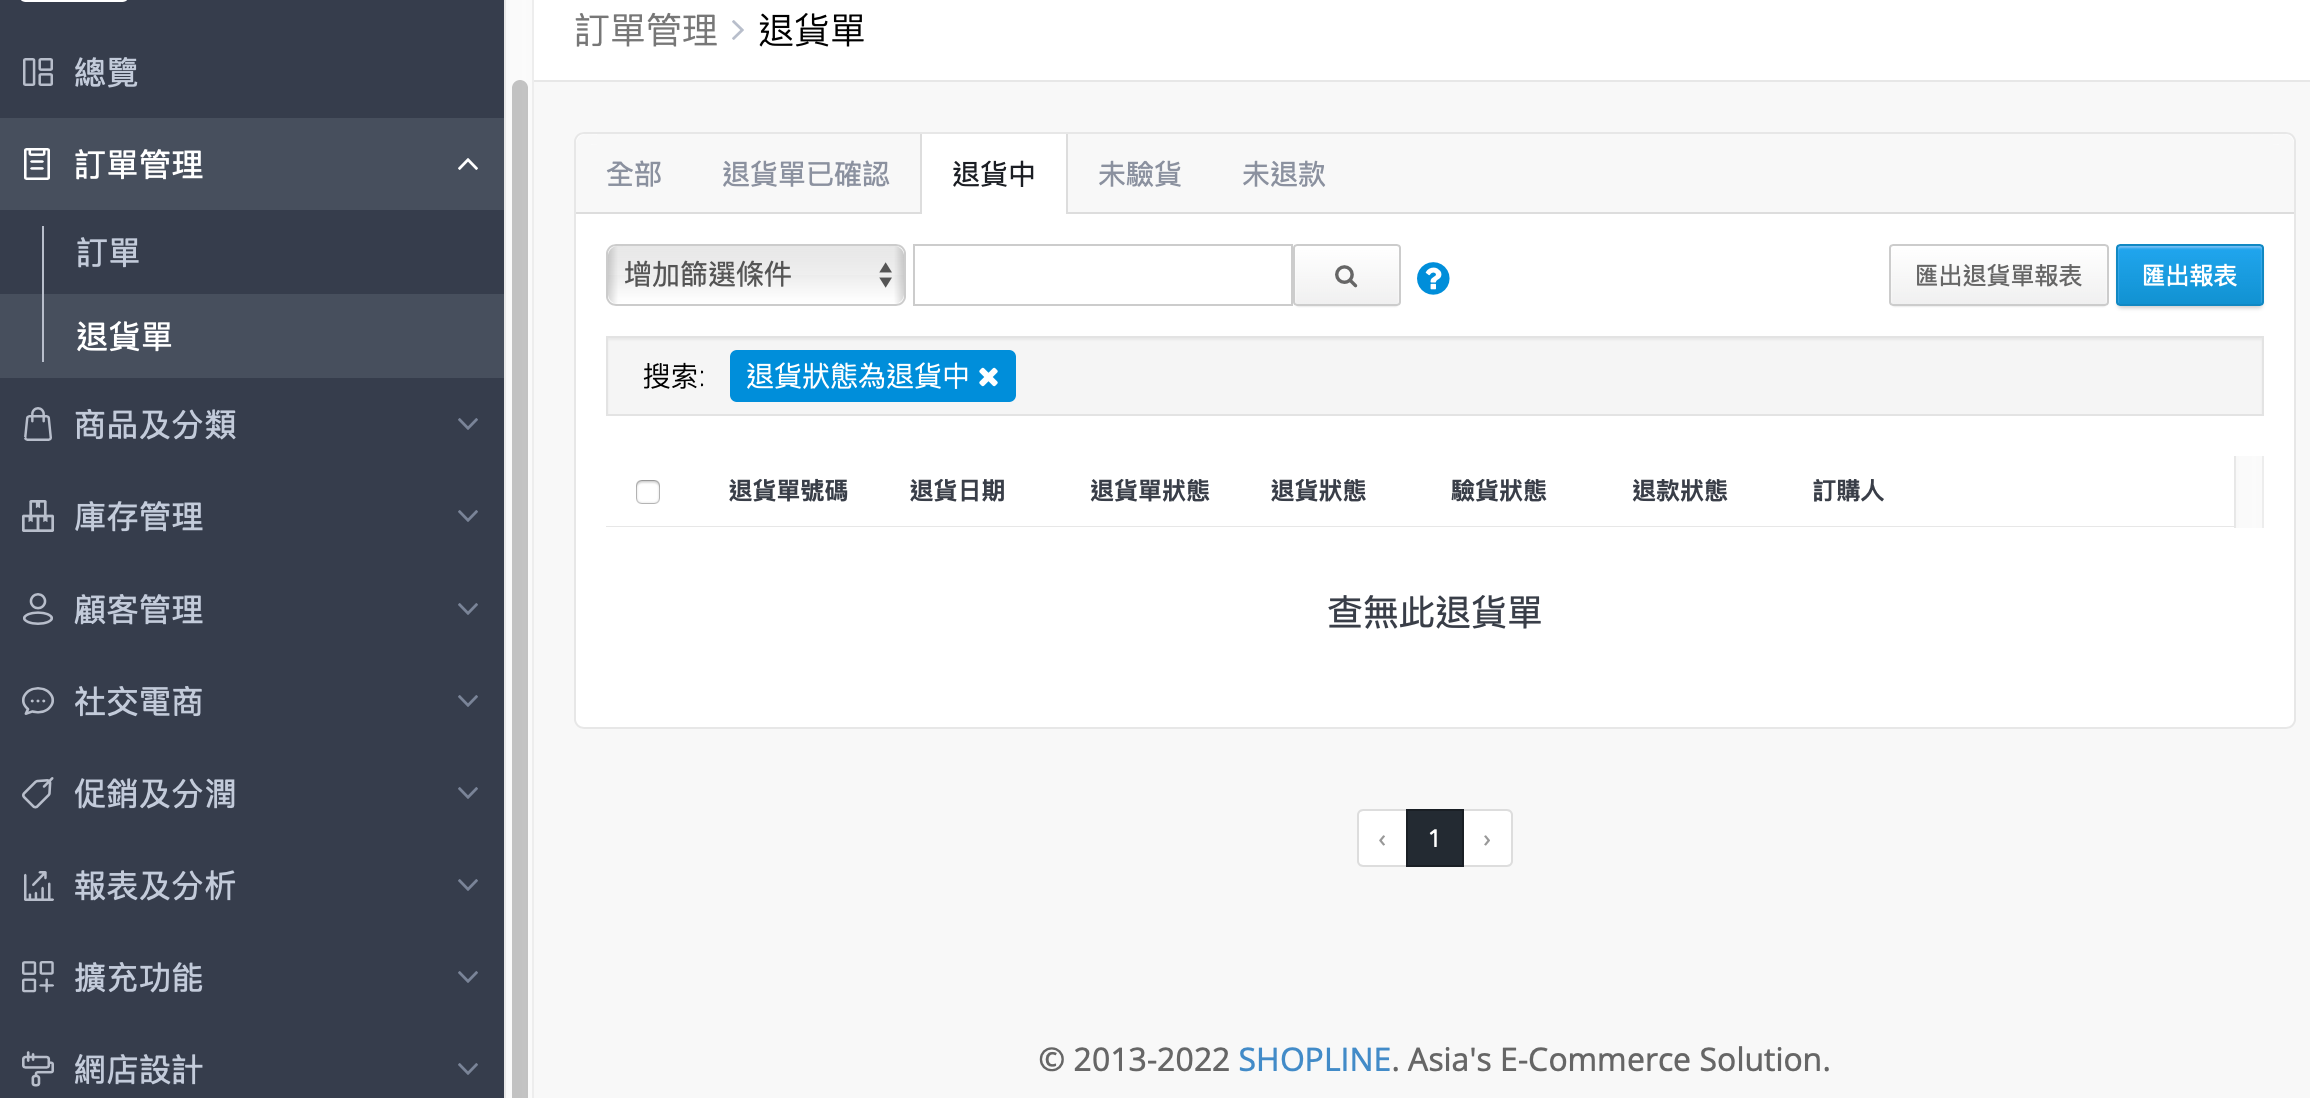Click the 退貨日期 column header
Viewport: 2310px width, 1098px height.
[x=957, y=491]
